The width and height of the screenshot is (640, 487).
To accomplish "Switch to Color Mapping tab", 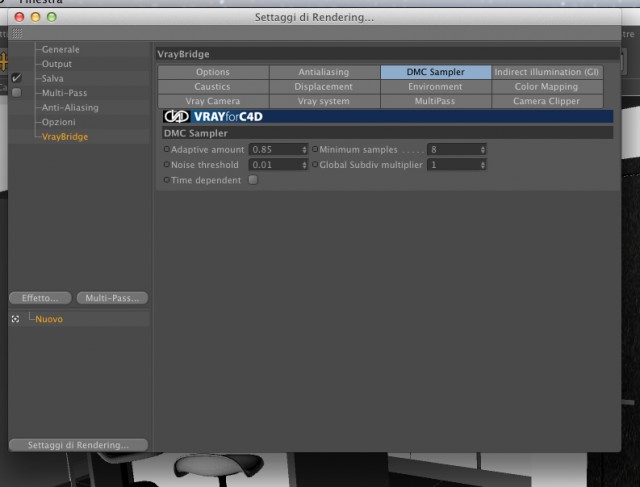I will (x=547, y=87).
